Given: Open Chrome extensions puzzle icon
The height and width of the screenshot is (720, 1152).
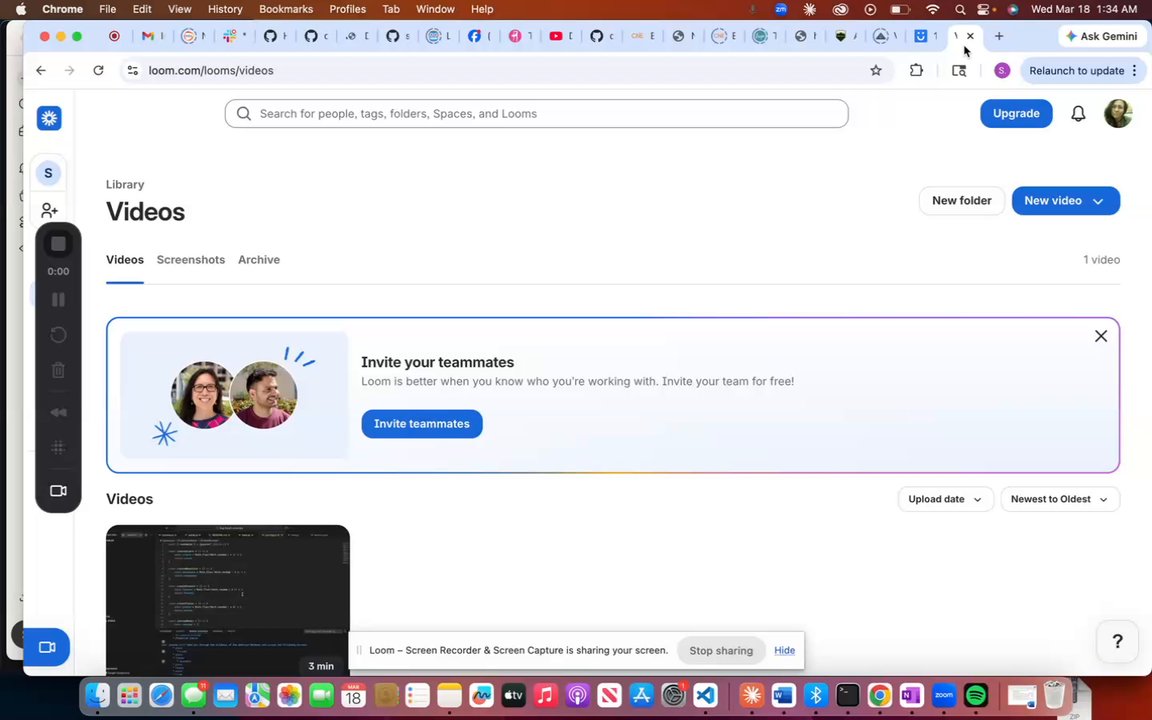Looking at the screenshot, I should [x=916, y=71].
